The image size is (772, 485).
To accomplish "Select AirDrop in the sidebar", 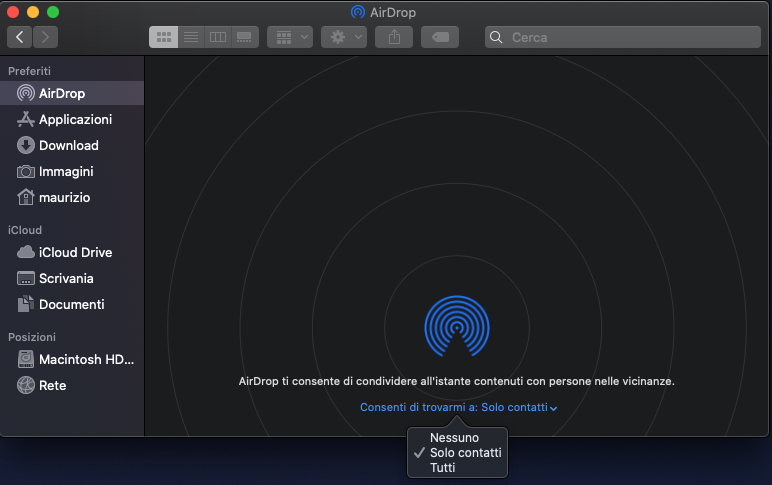I will point(72,93).
